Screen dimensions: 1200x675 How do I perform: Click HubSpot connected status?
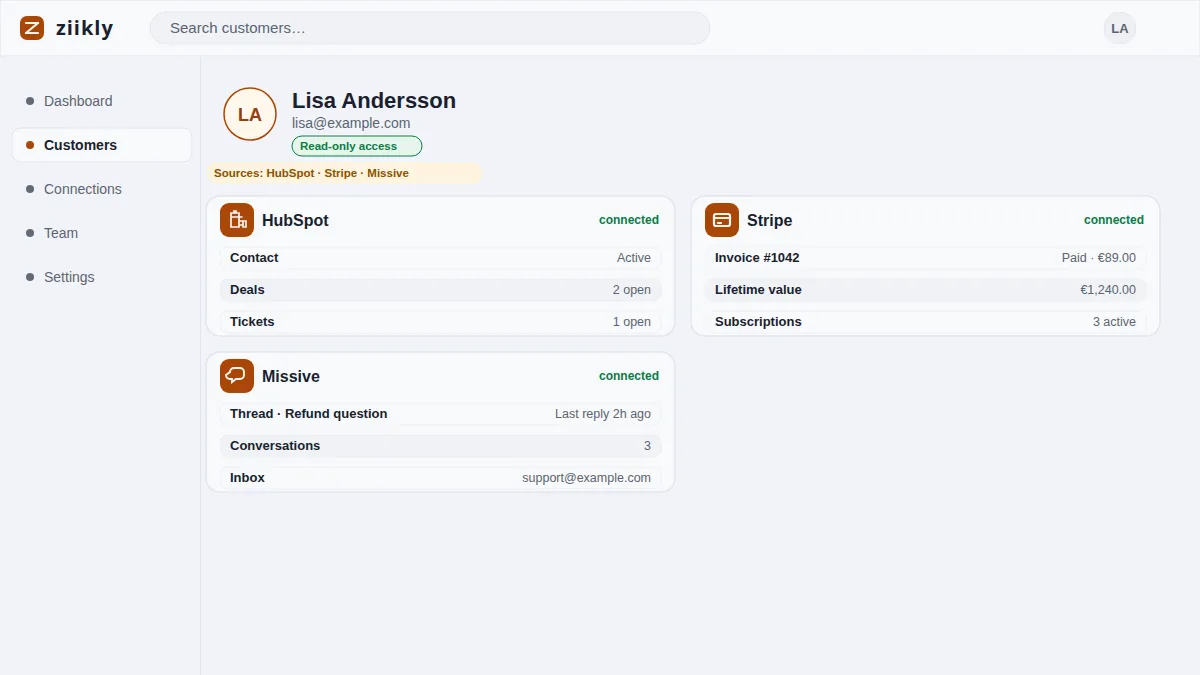[x=629, y=220]
